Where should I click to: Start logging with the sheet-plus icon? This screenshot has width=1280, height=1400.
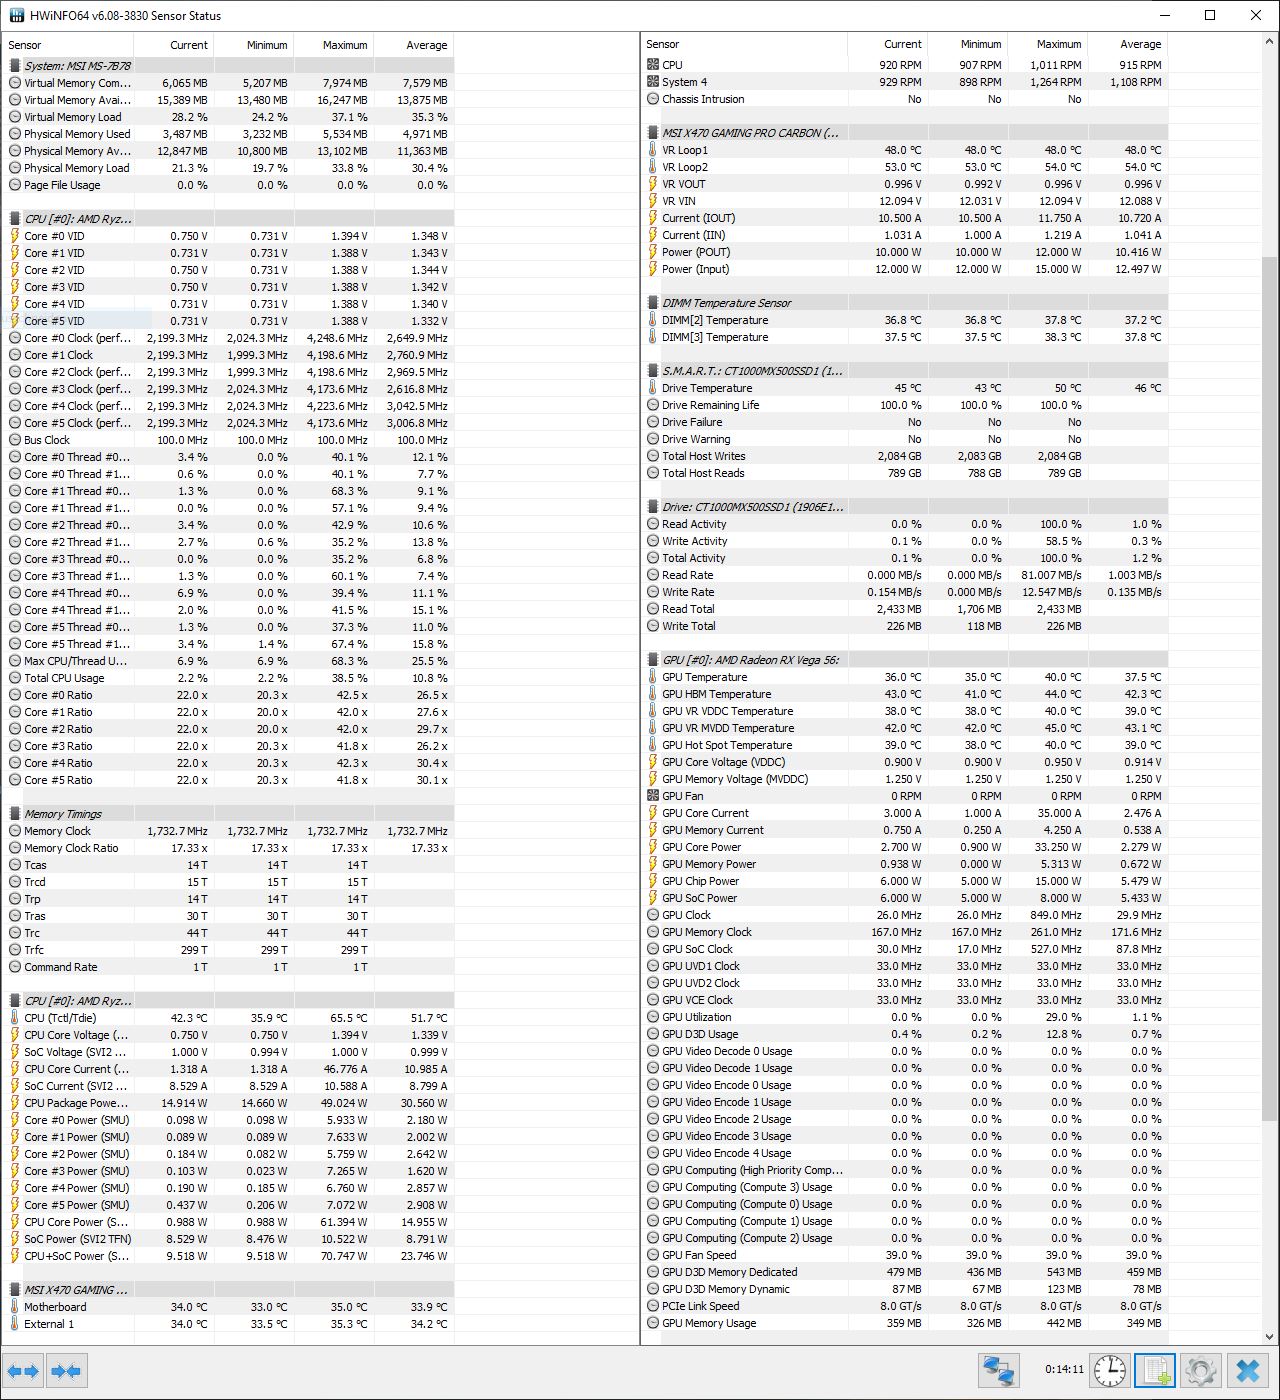point(1155,1370)
